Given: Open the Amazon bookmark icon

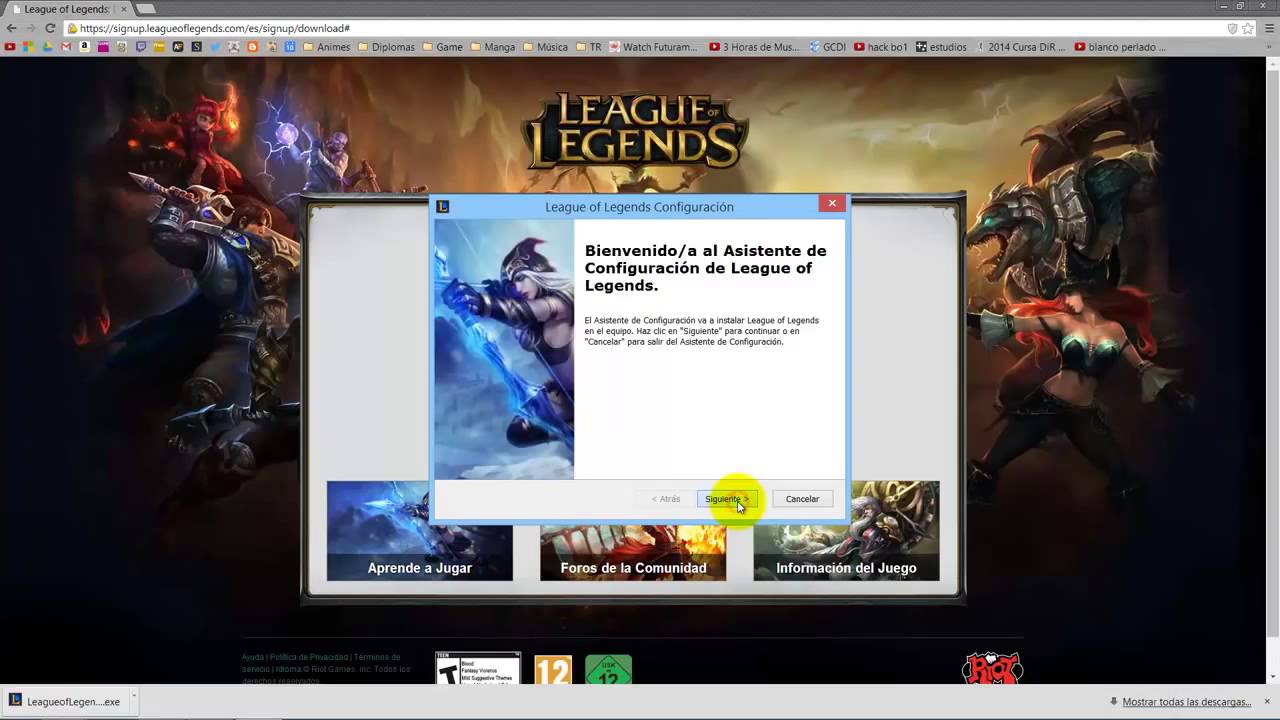Looking at the screenshot, I should [84, 47].
